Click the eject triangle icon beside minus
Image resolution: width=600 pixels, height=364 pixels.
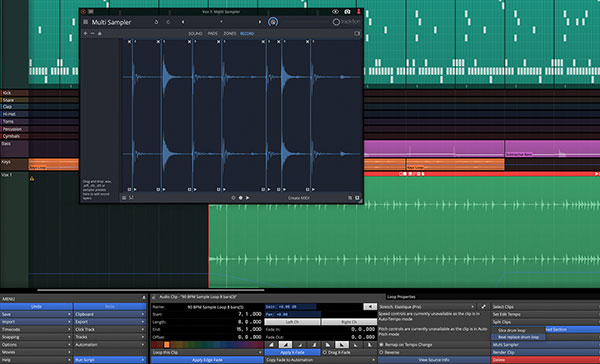[x=99, y=34]
